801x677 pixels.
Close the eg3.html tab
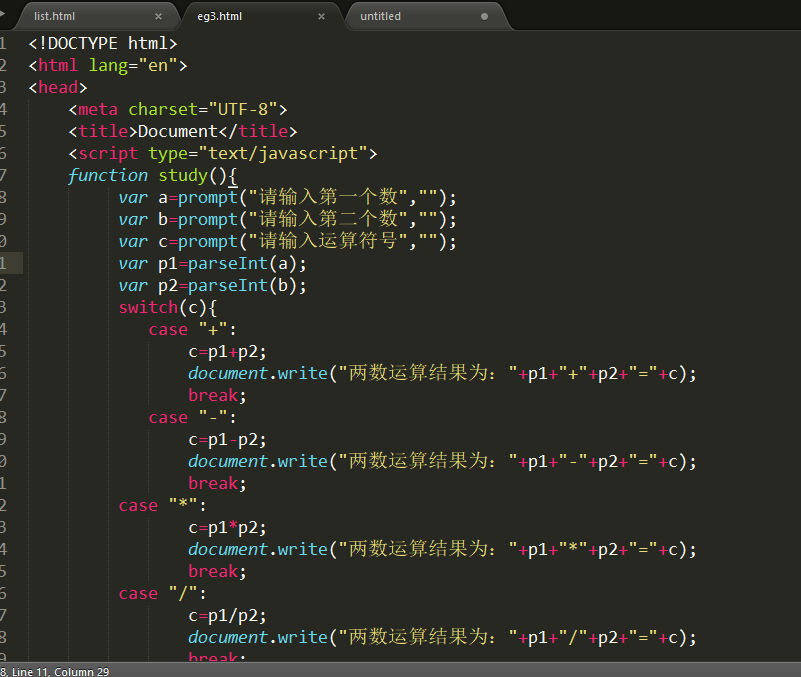[x=321, y=17]
